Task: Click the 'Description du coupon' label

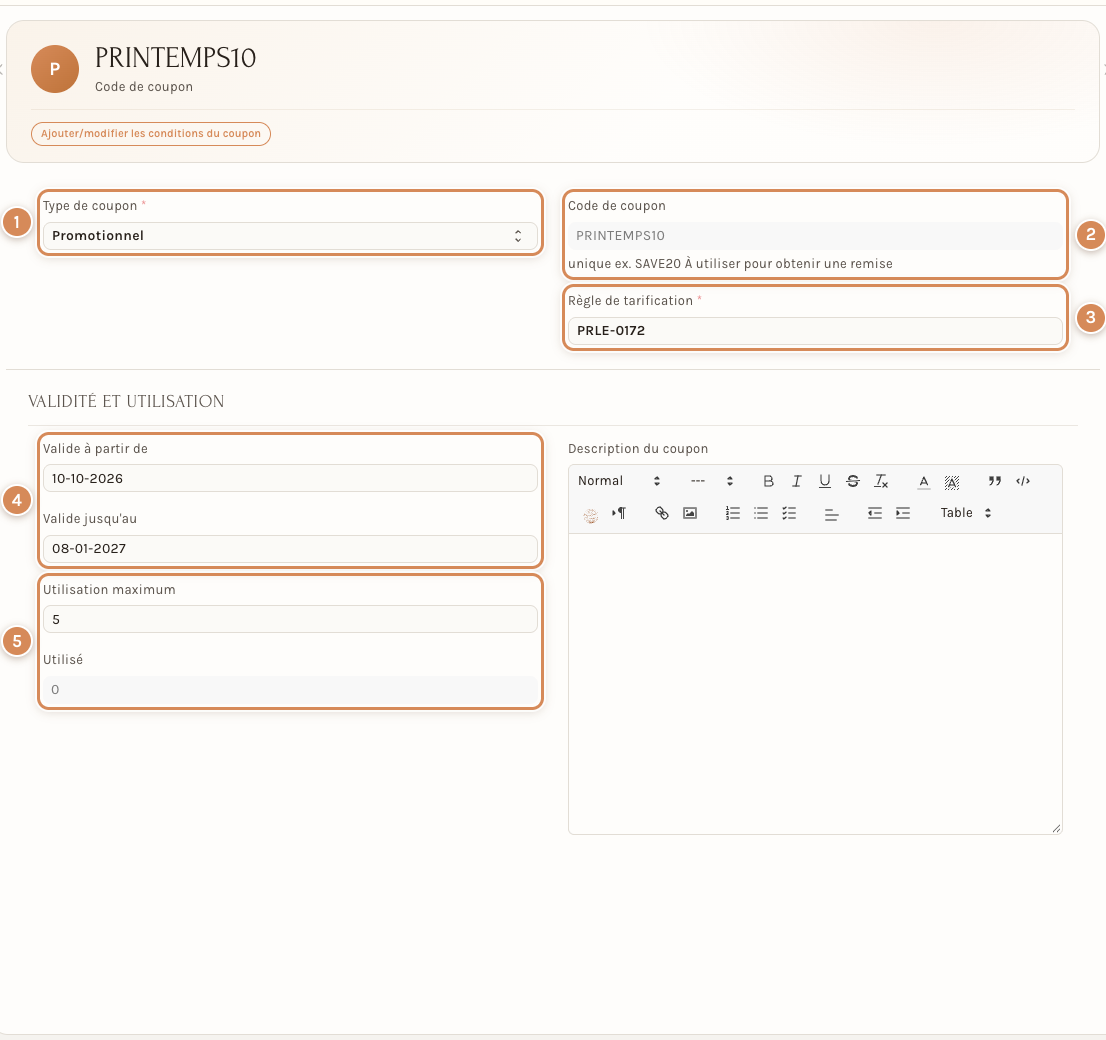Action: pyautogui.click(x=638, y=449)
